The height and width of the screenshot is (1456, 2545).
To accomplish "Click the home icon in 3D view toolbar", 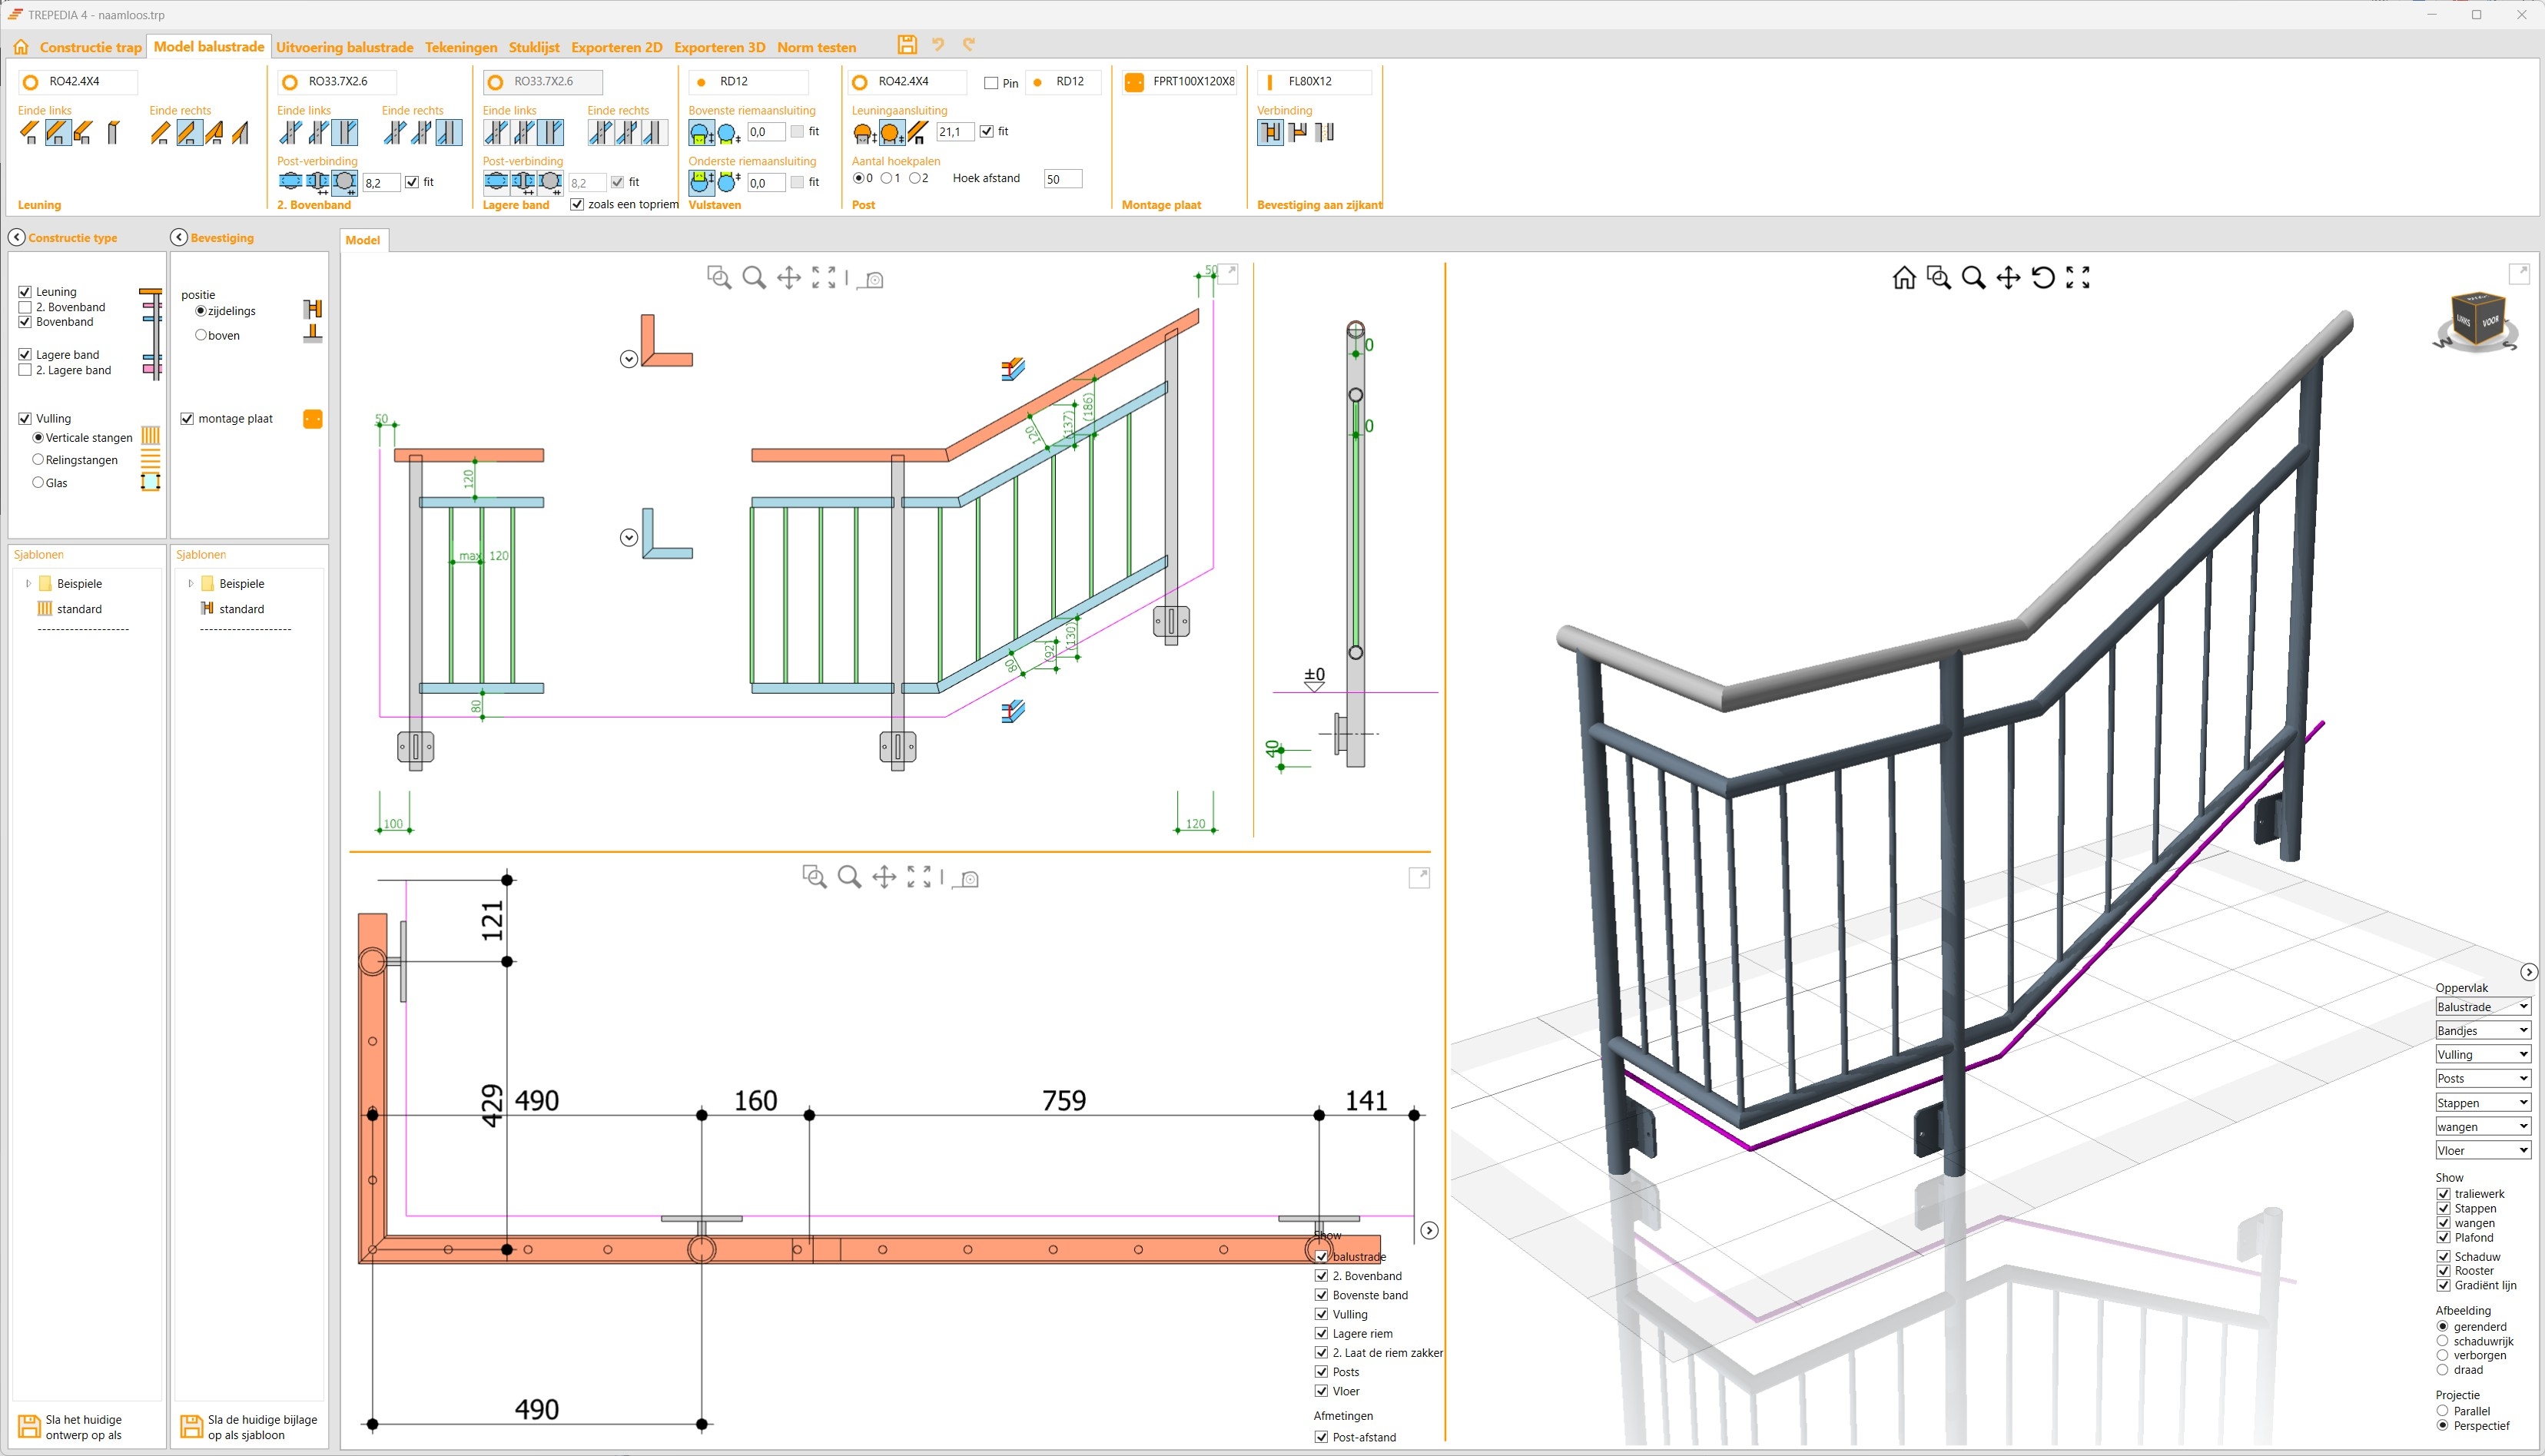I will tap(1904, 278).
